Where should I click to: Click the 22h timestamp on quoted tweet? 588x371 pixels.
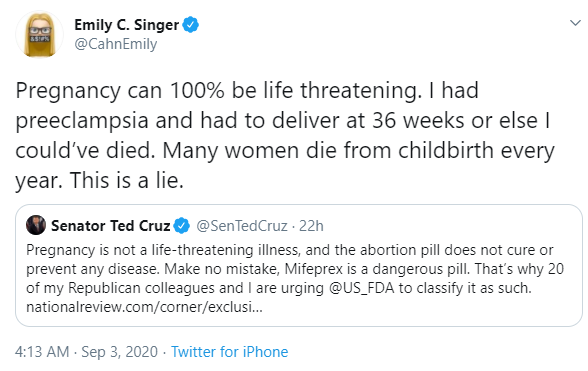click(x=311, y=226)
